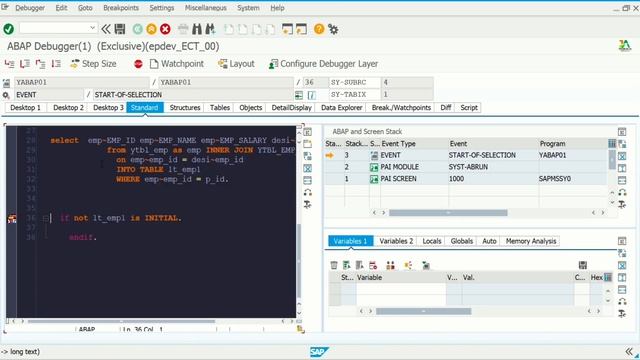Click the Single Step icon

[9, 64]
